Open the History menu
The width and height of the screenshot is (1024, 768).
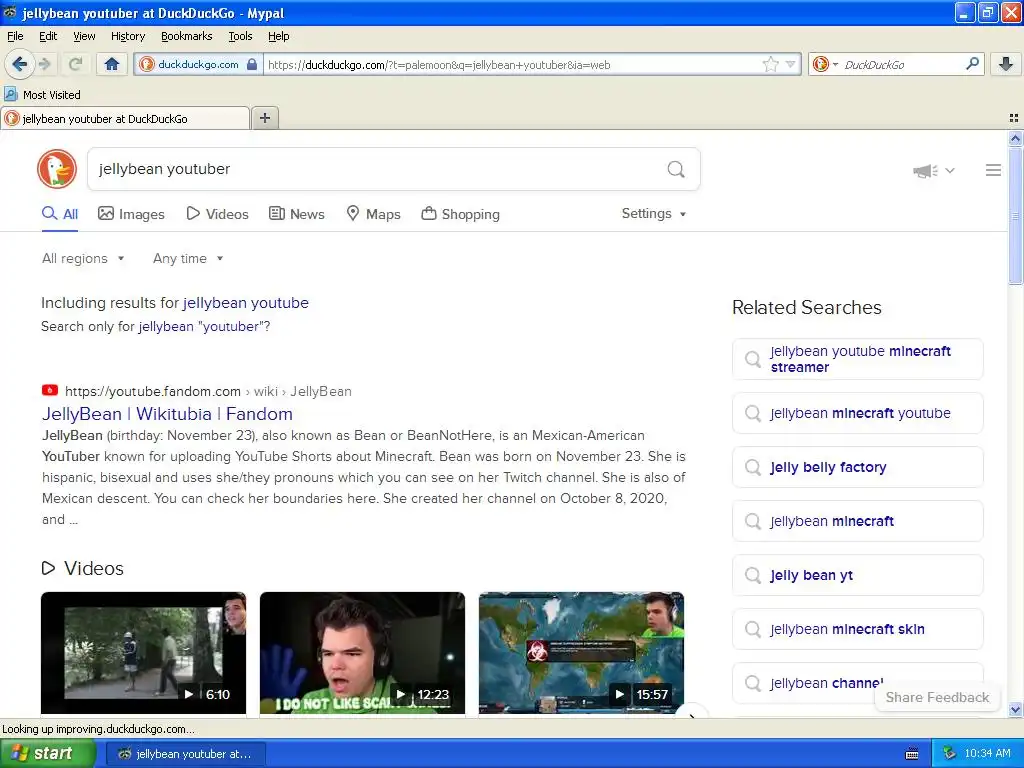pos(127,36)
